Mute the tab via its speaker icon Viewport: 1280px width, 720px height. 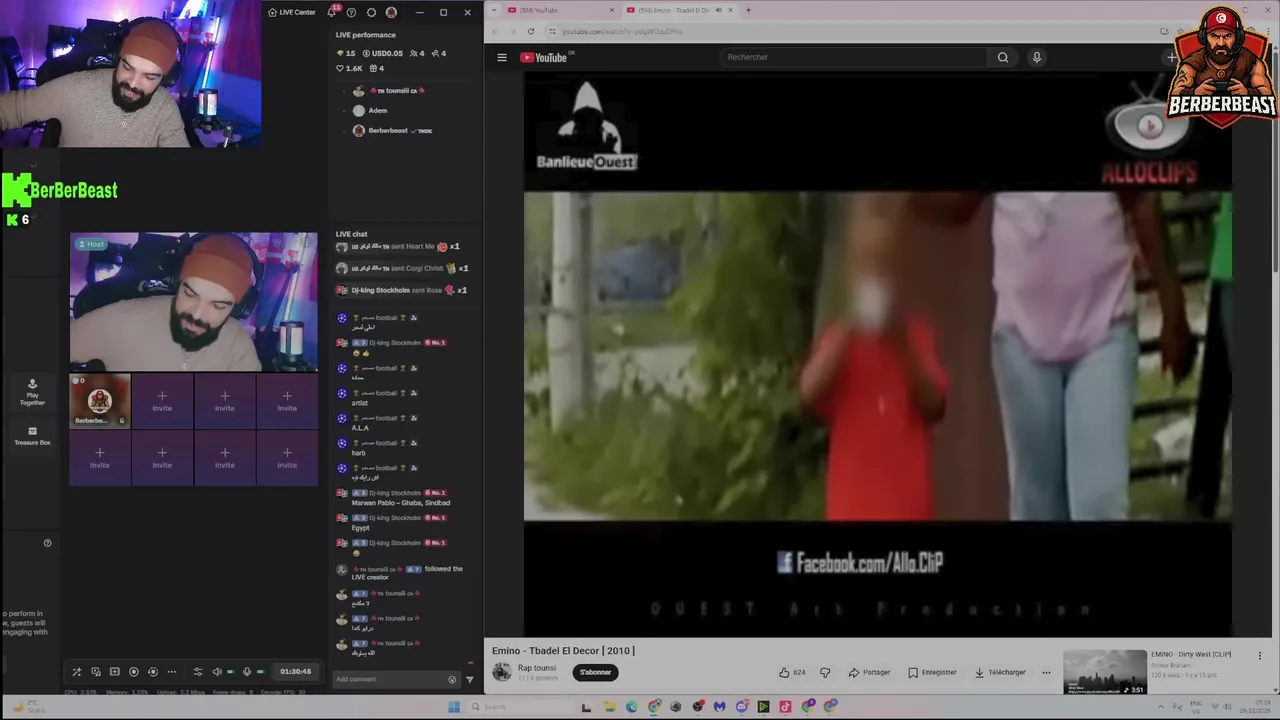718,10
